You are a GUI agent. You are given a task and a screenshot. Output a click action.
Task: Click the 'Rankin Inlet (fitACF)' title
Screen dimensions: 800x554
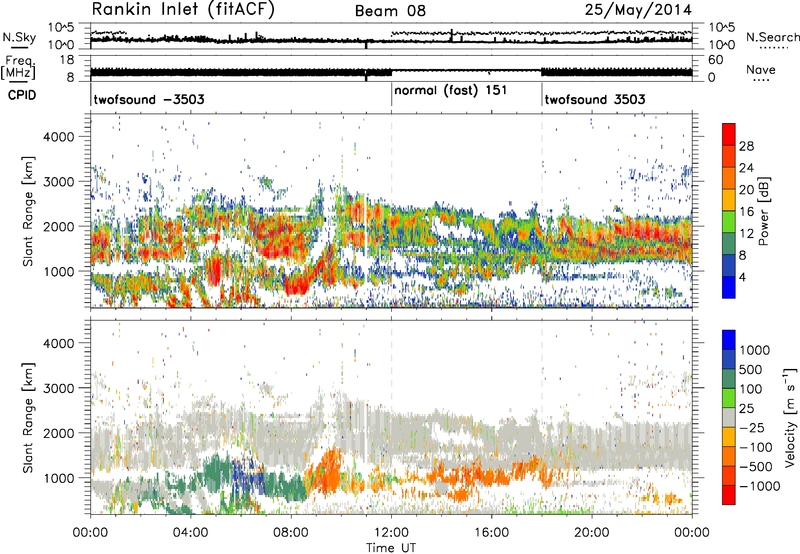coord(183,10)
